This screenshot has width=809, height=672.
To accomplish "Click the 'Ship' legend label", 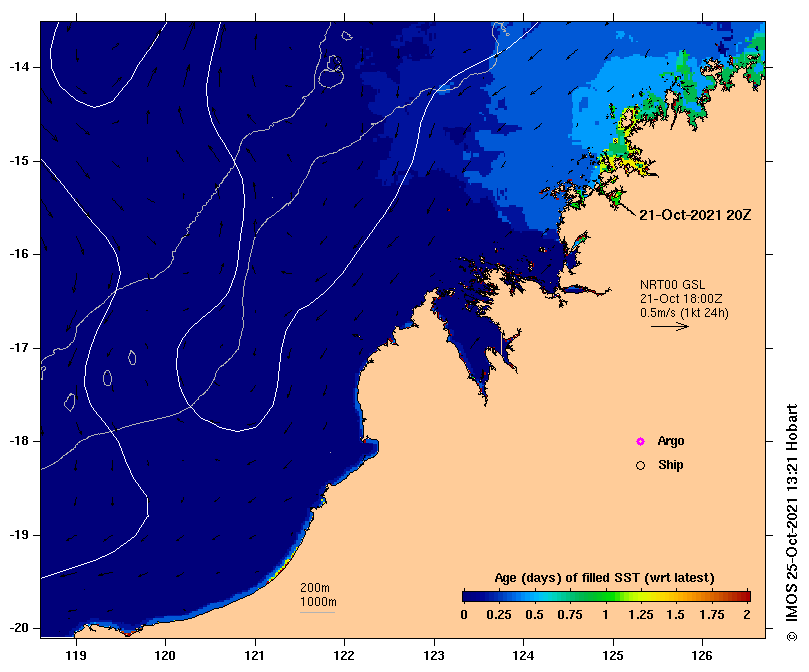I will (x=671, y=465).
